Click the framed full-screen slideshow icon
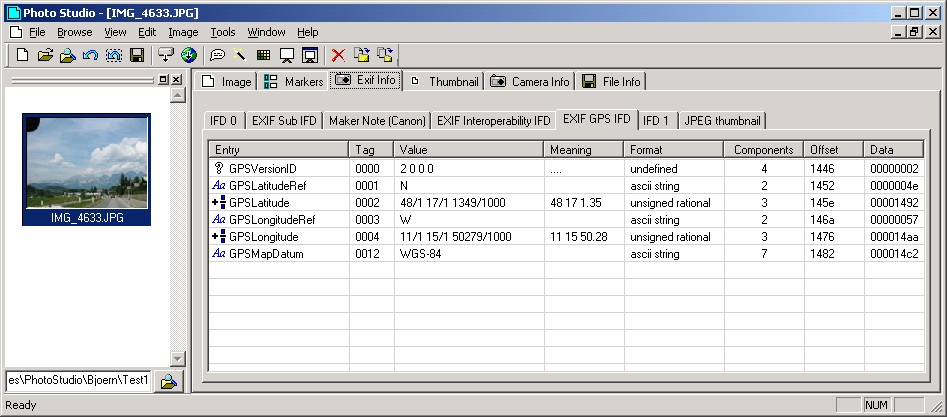This screenshot has height=417, width=947. coord(310,56)
